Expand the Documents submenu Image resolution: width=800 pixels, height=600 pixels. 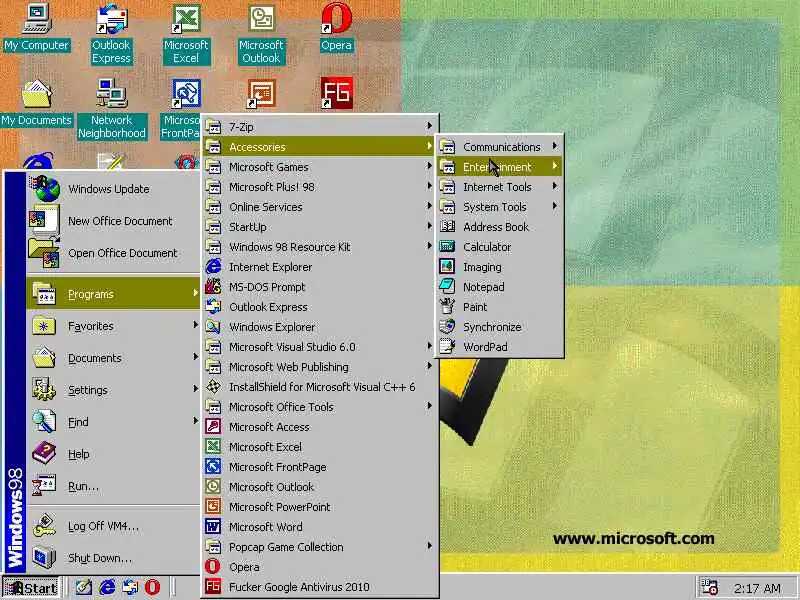point(113,358)
